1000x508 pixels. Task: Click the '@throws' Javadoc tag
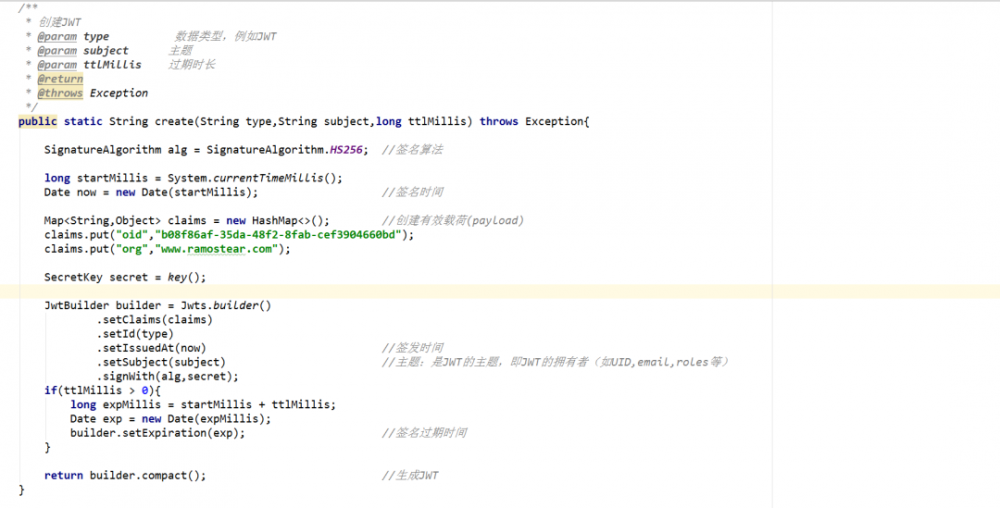click(x=60, y=93)
